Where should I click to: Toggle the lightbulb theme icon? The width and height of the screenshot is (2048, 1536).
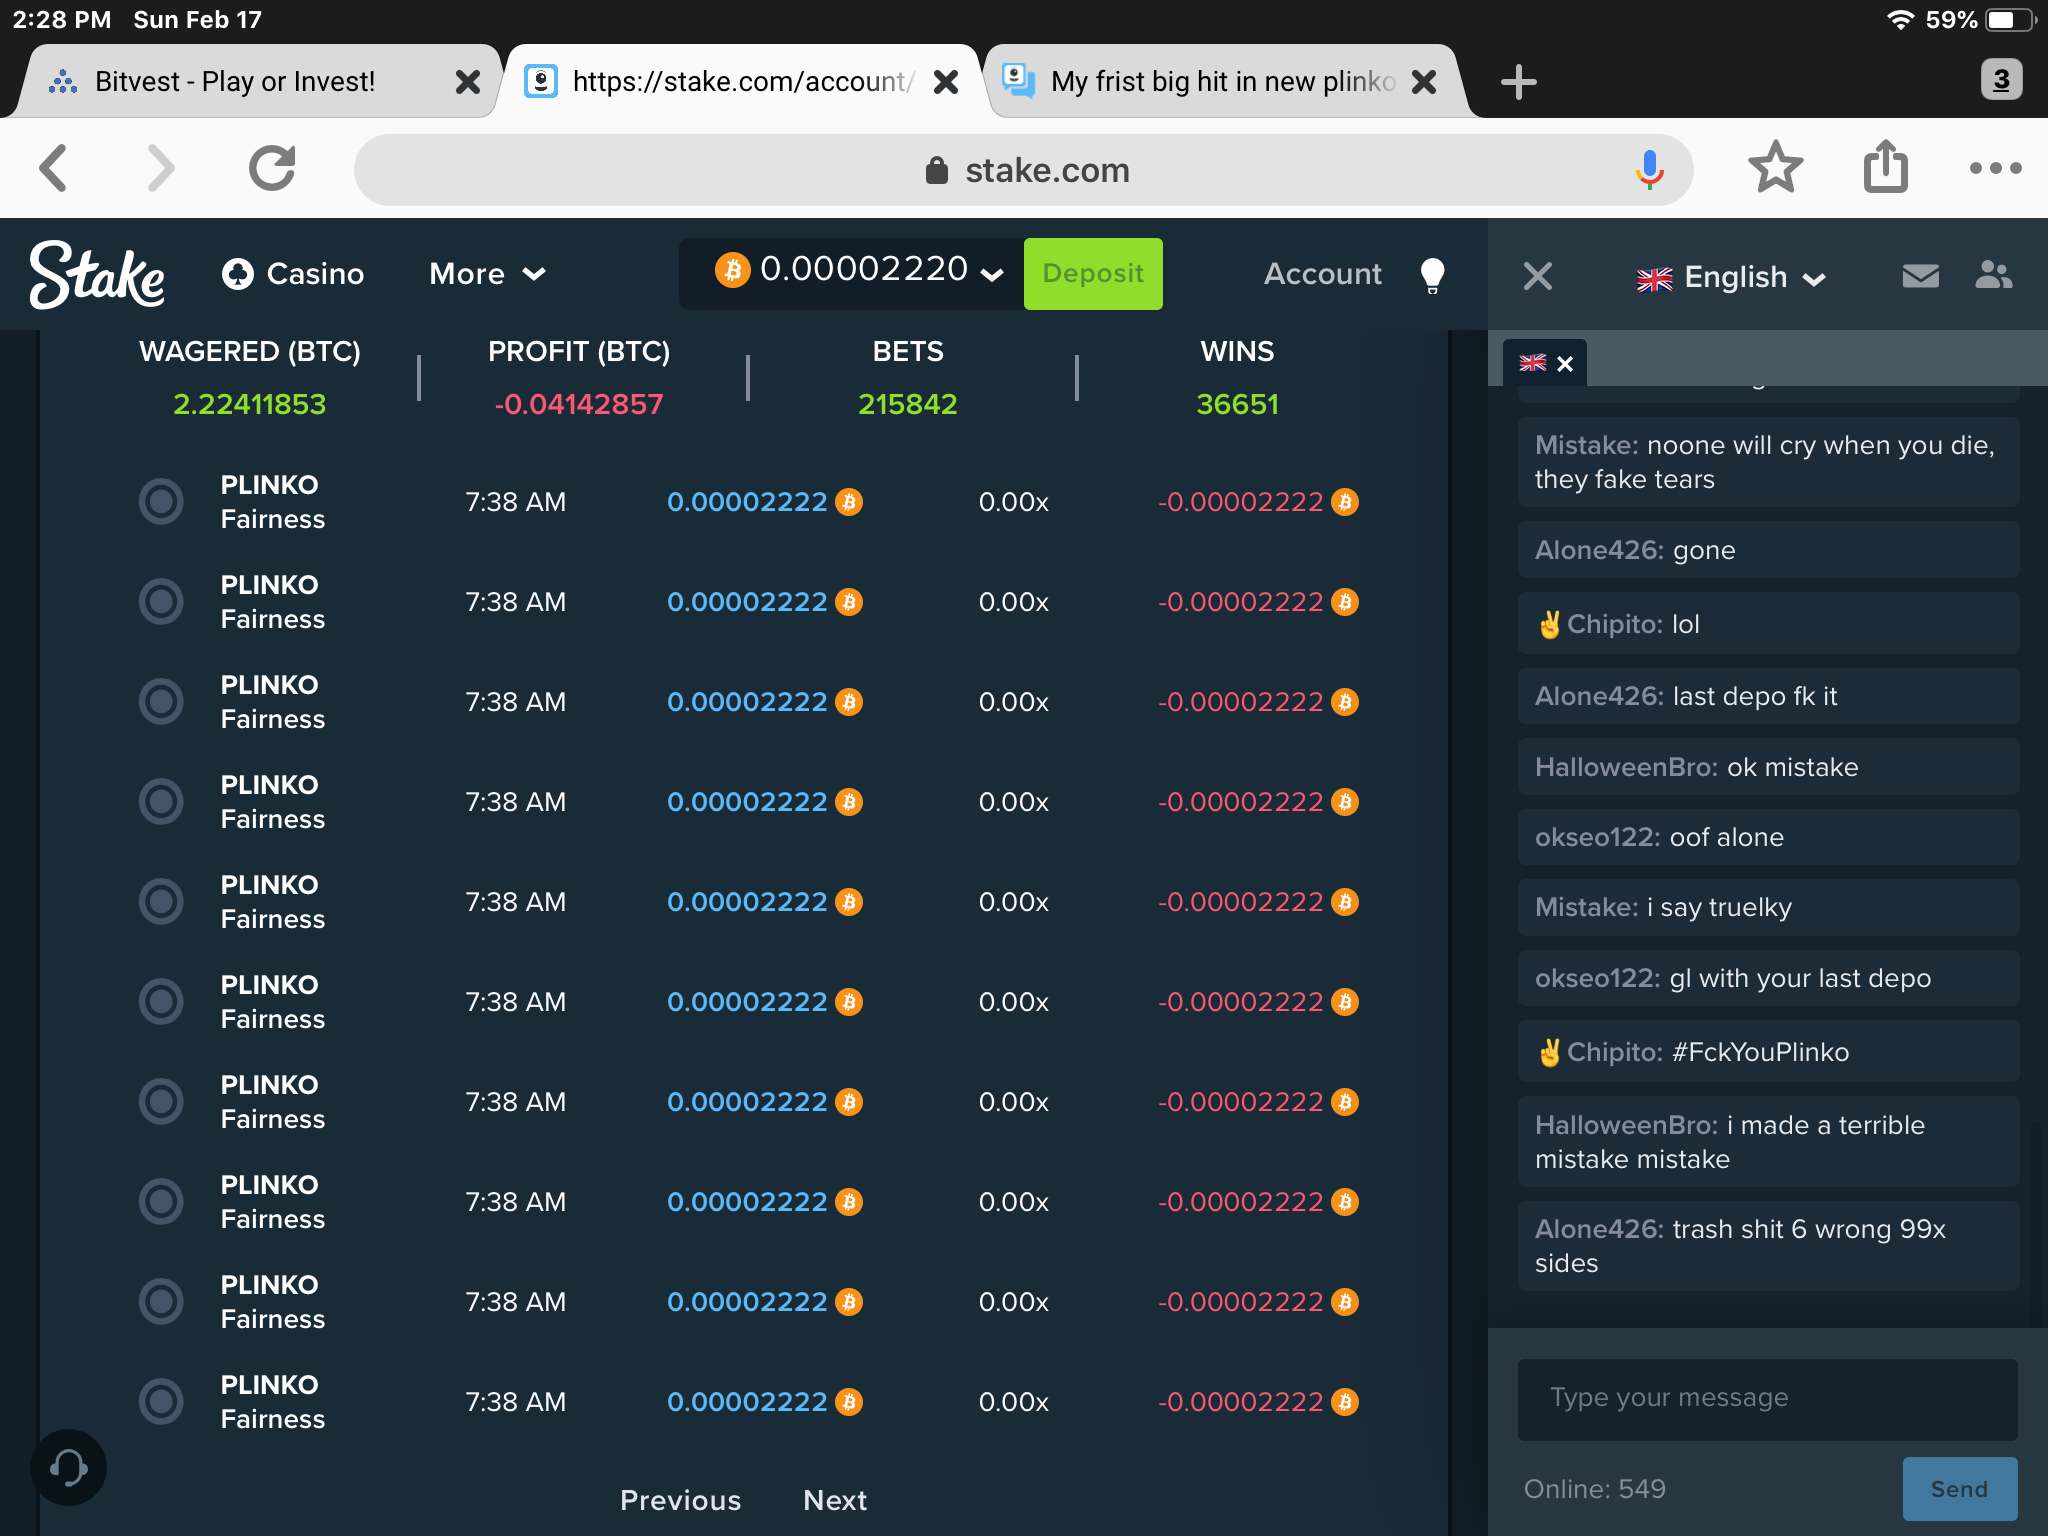[1432, 275]
